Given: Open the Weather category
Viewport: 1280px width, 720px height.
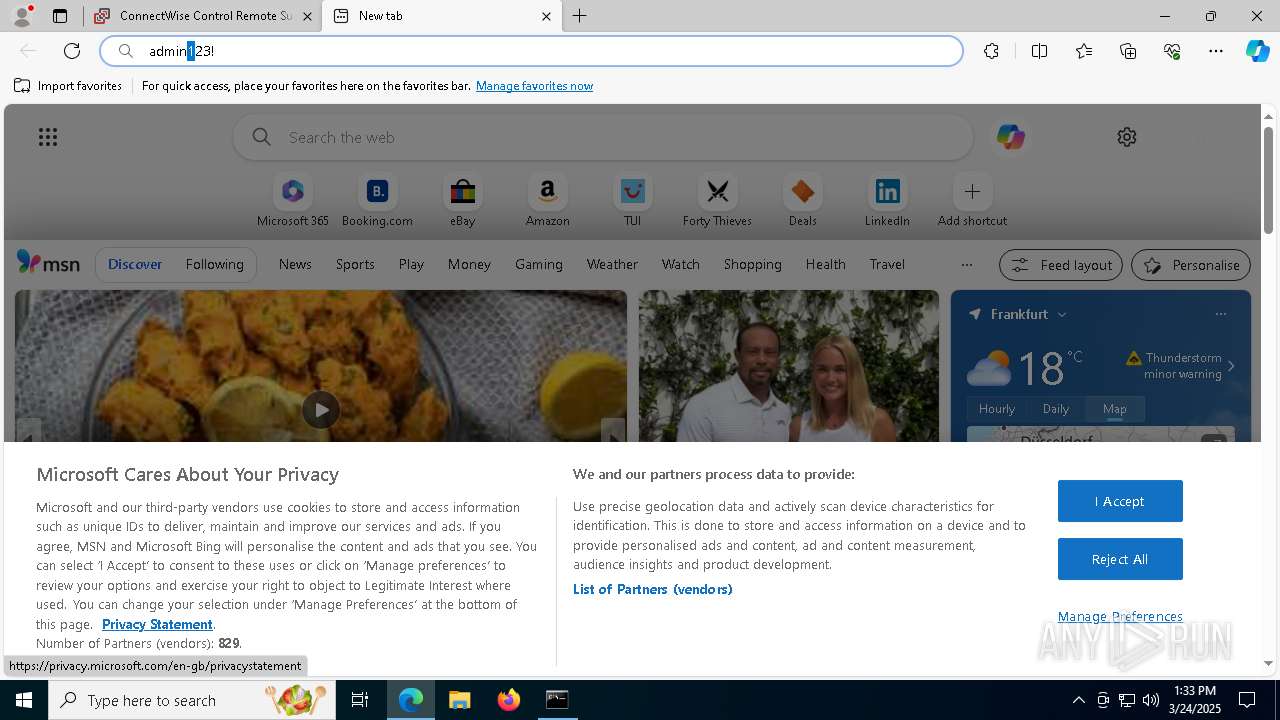Looking at the screenshot, I should (x=612, y=264).
